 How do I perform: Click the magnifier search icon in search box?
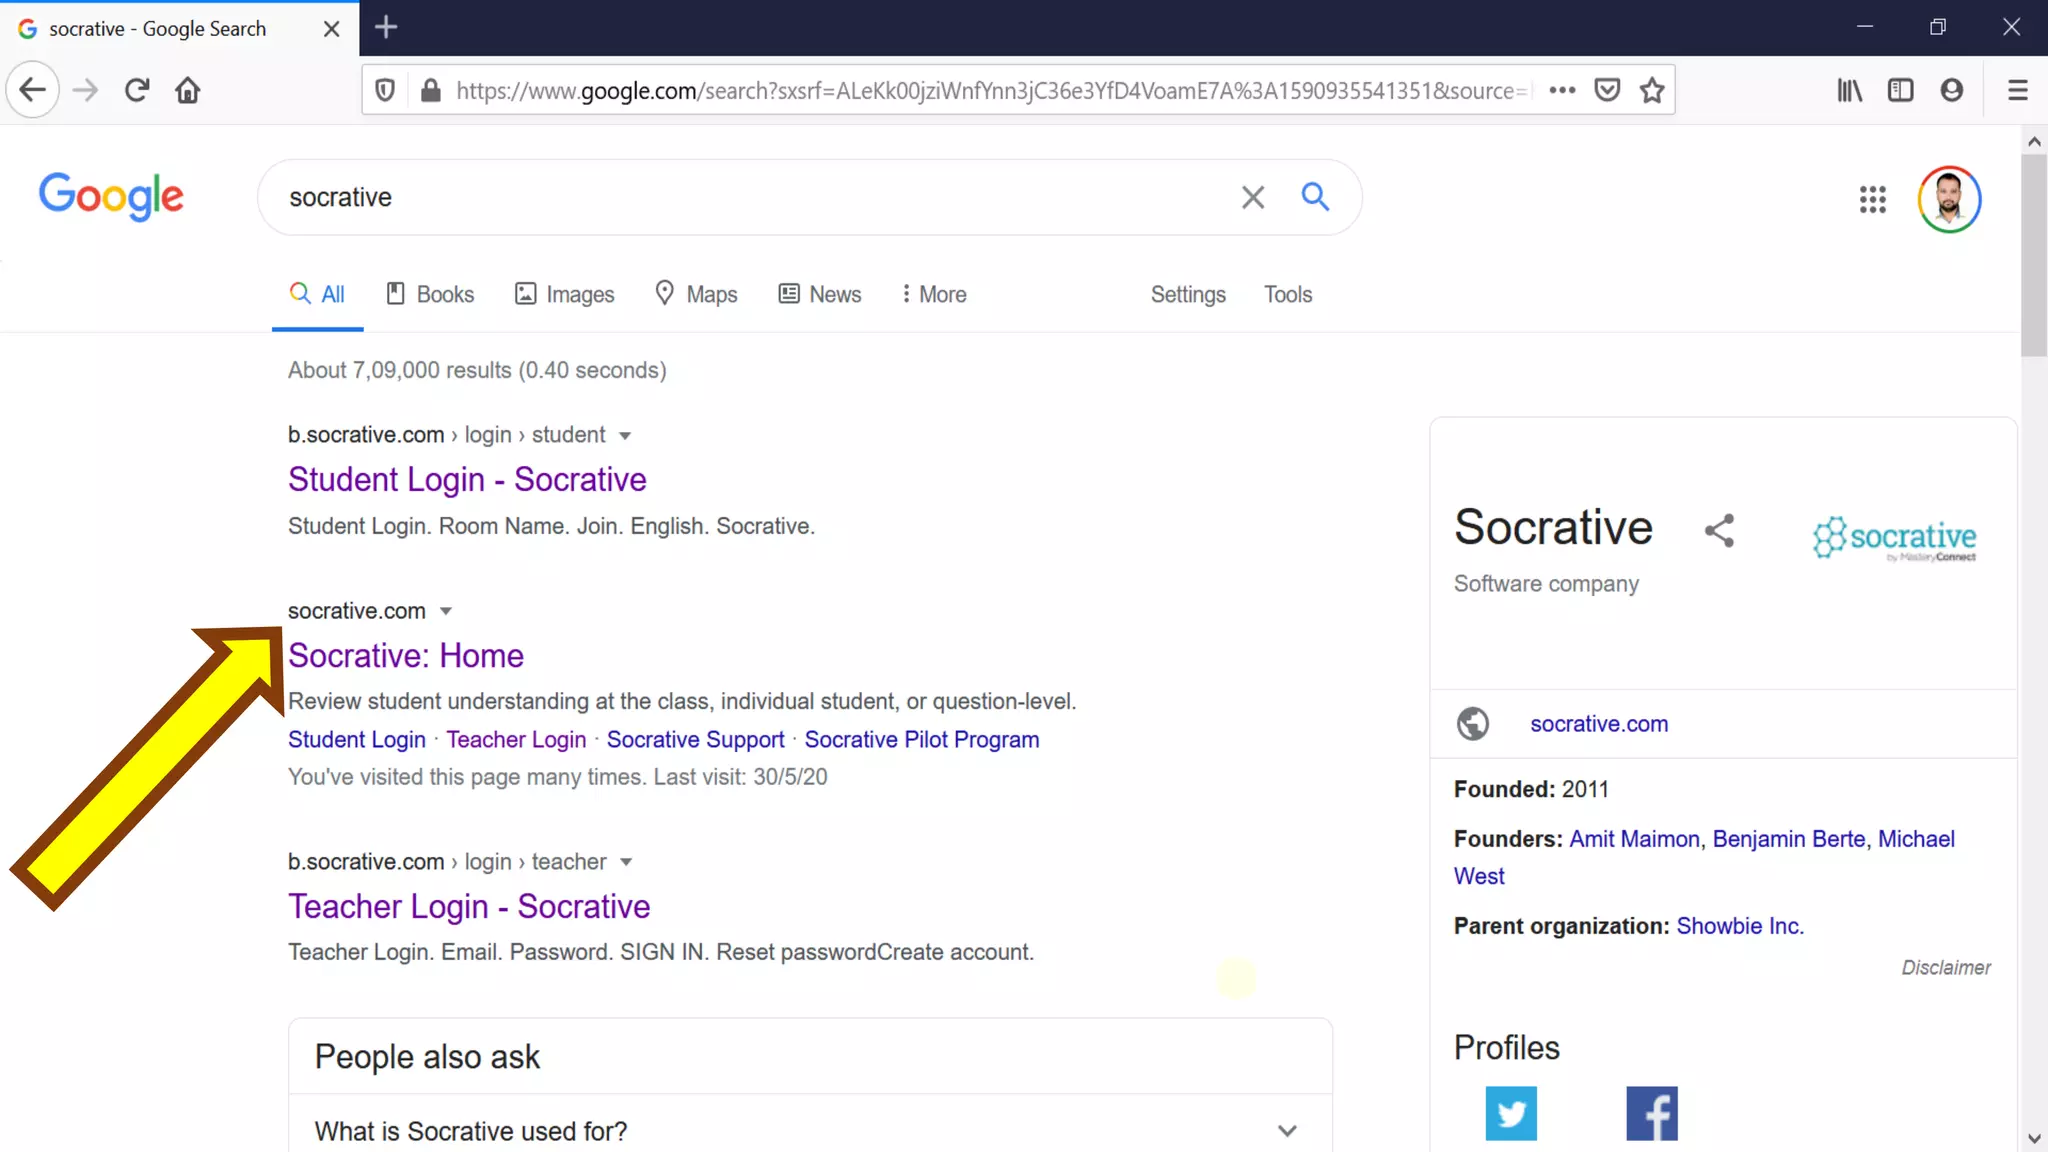point(1315,197)
